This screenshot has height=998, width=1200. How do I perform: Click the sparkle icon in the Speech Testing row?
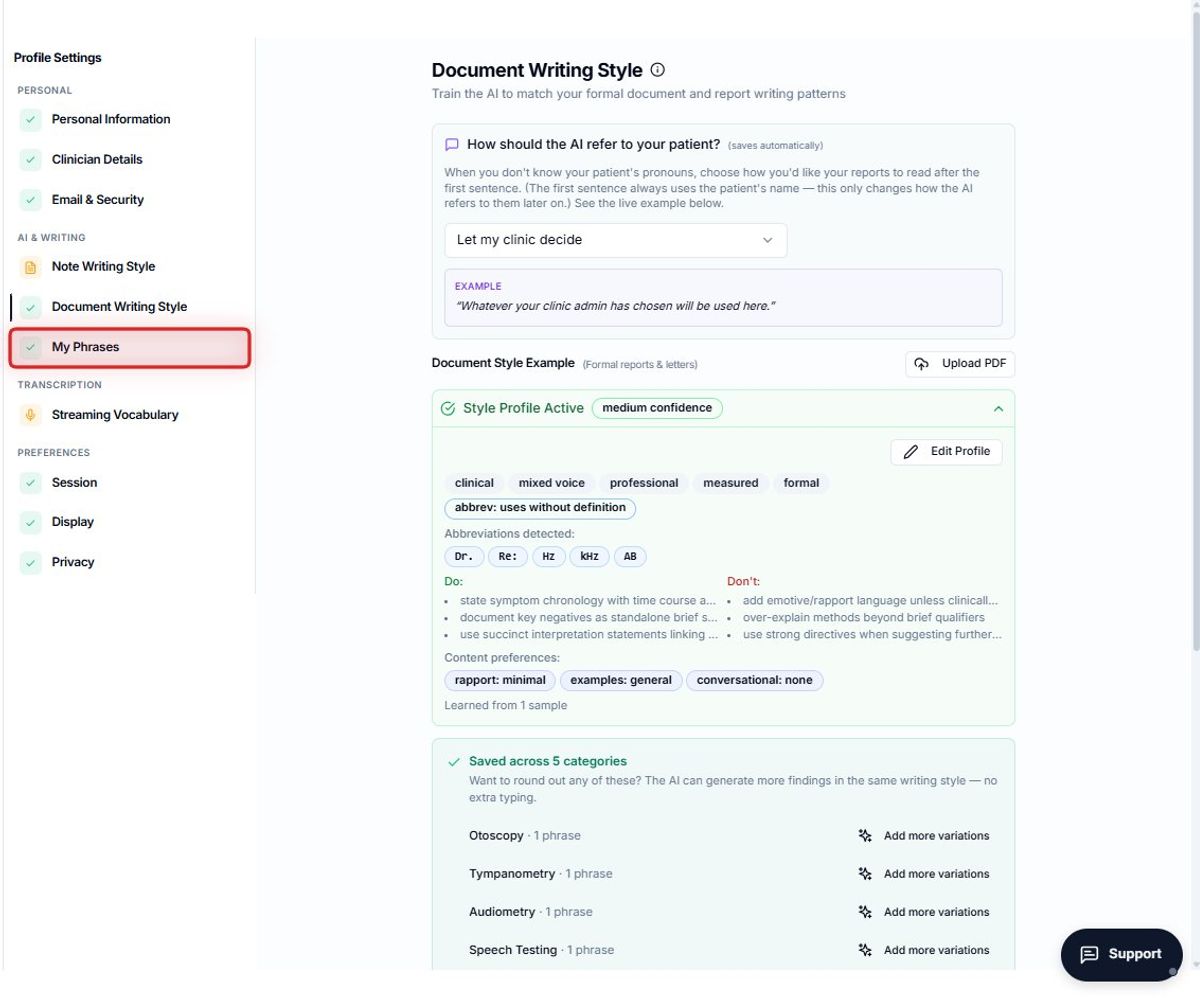coord(866,950)
